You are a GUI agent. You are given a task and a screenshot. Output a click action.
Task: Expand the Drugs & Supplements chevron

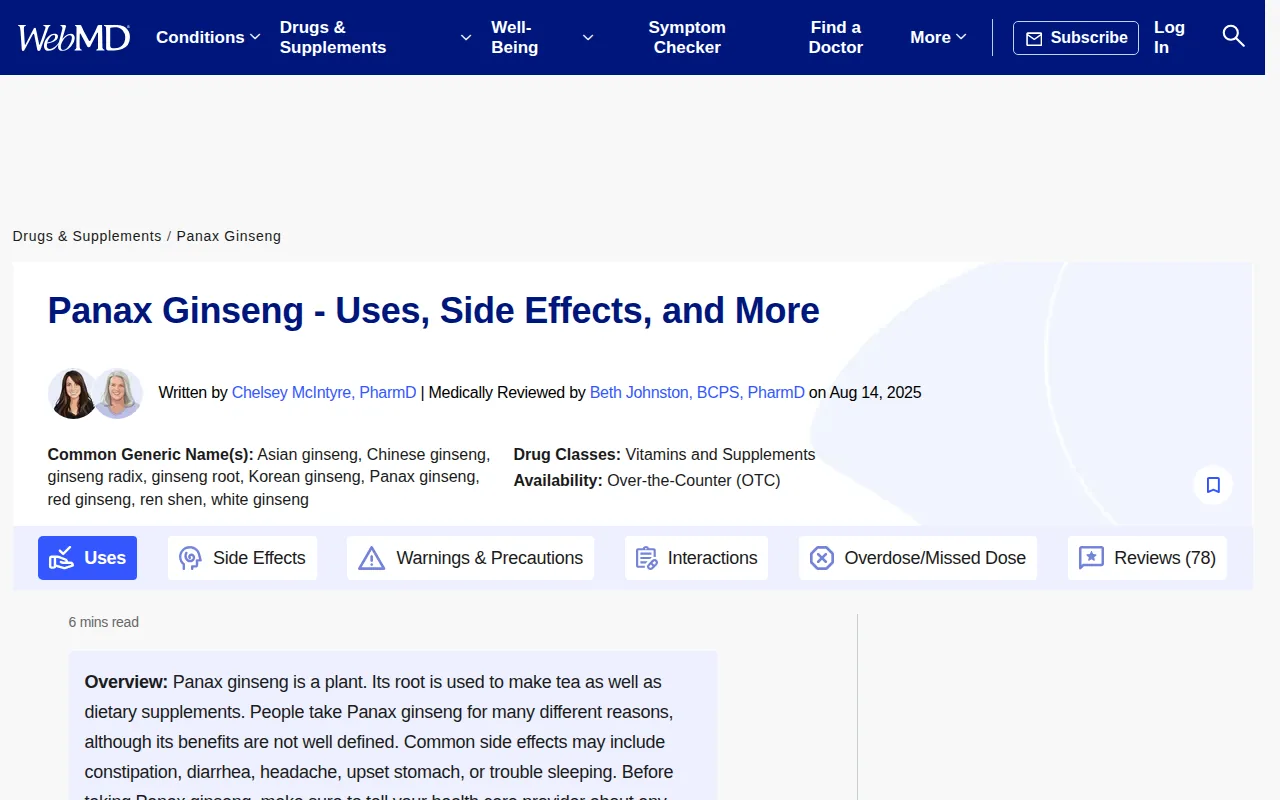(x=466, y=37)
